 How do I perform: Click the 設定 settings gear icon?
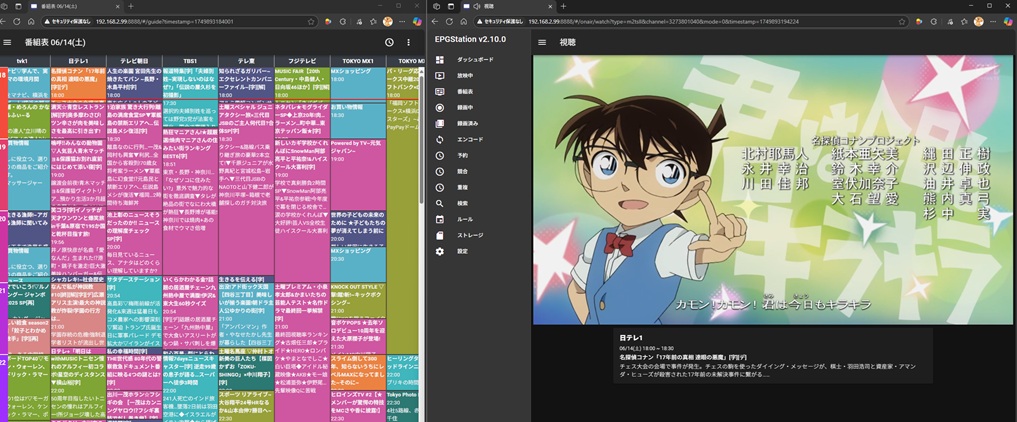[440, 251]
